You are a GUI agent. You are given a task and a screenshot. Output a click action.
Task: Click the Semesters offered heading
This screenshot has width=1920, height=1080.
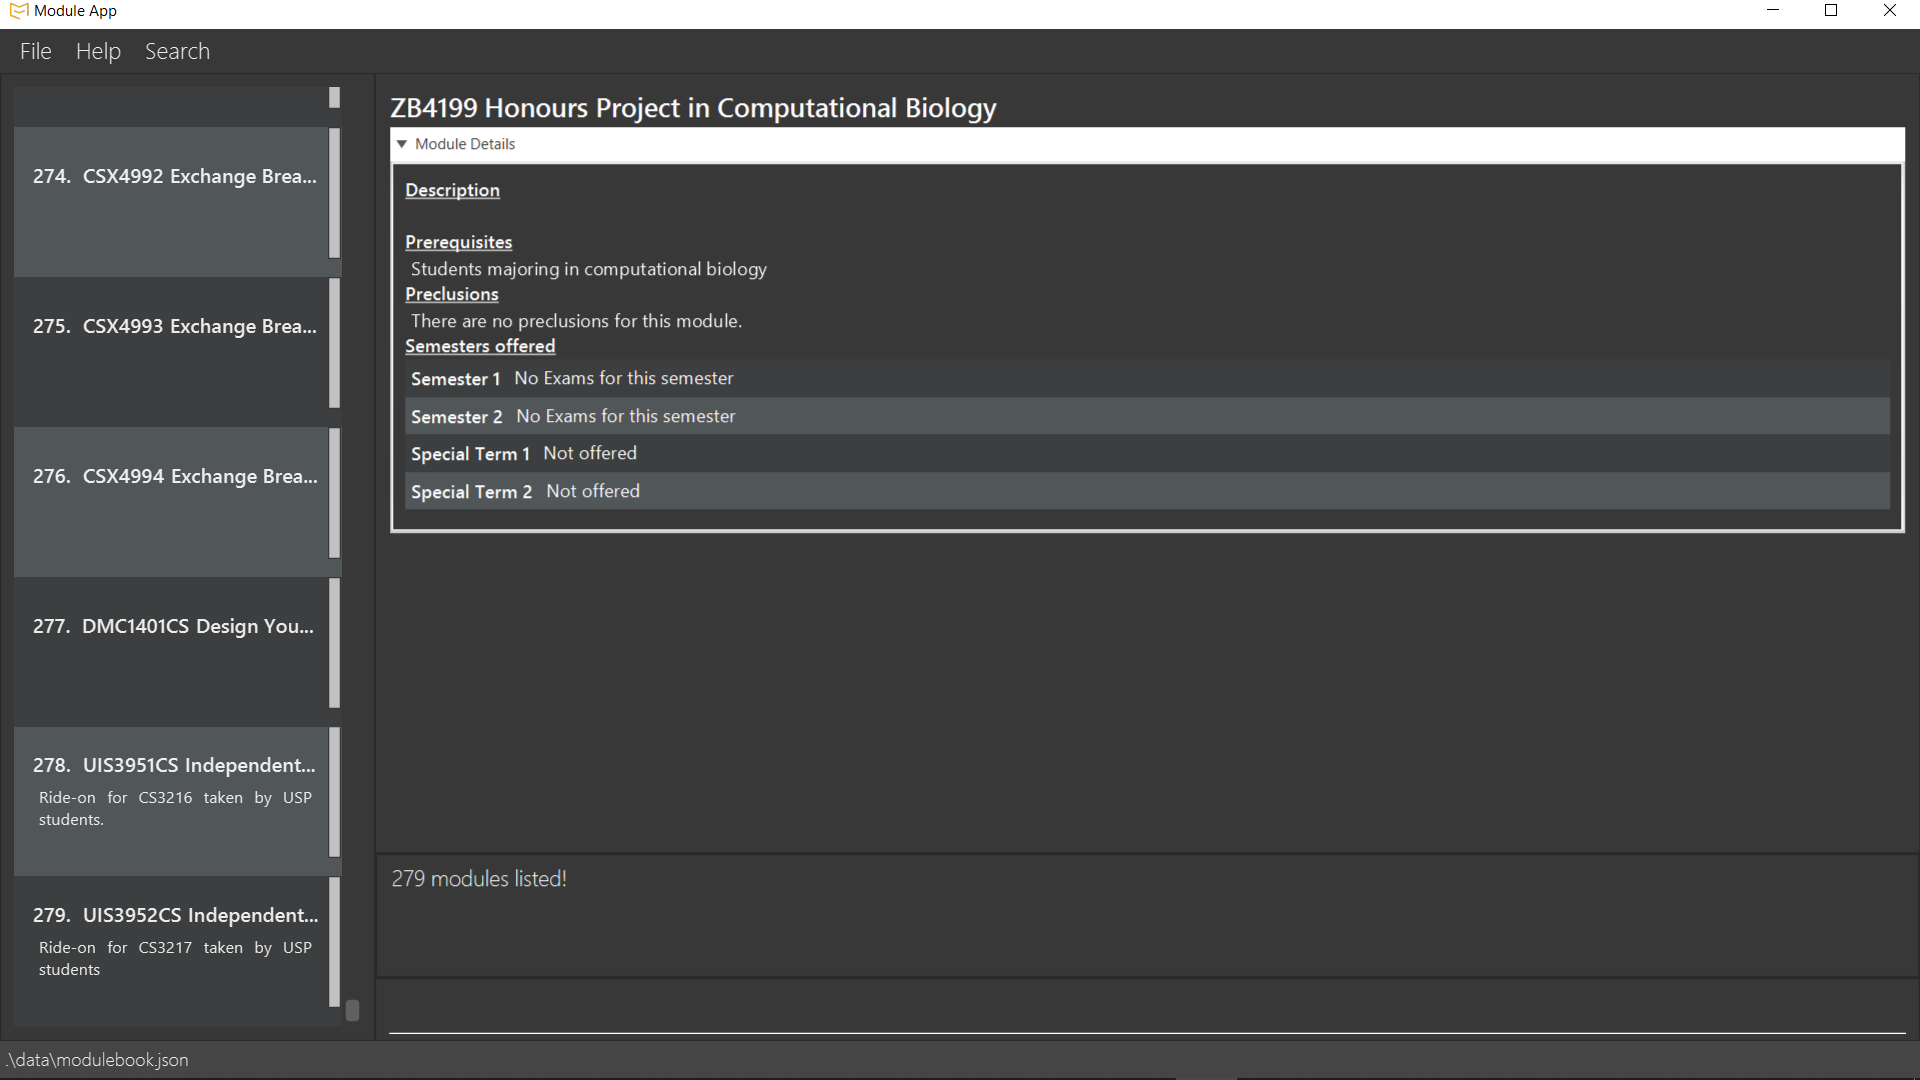click(480, 346)
